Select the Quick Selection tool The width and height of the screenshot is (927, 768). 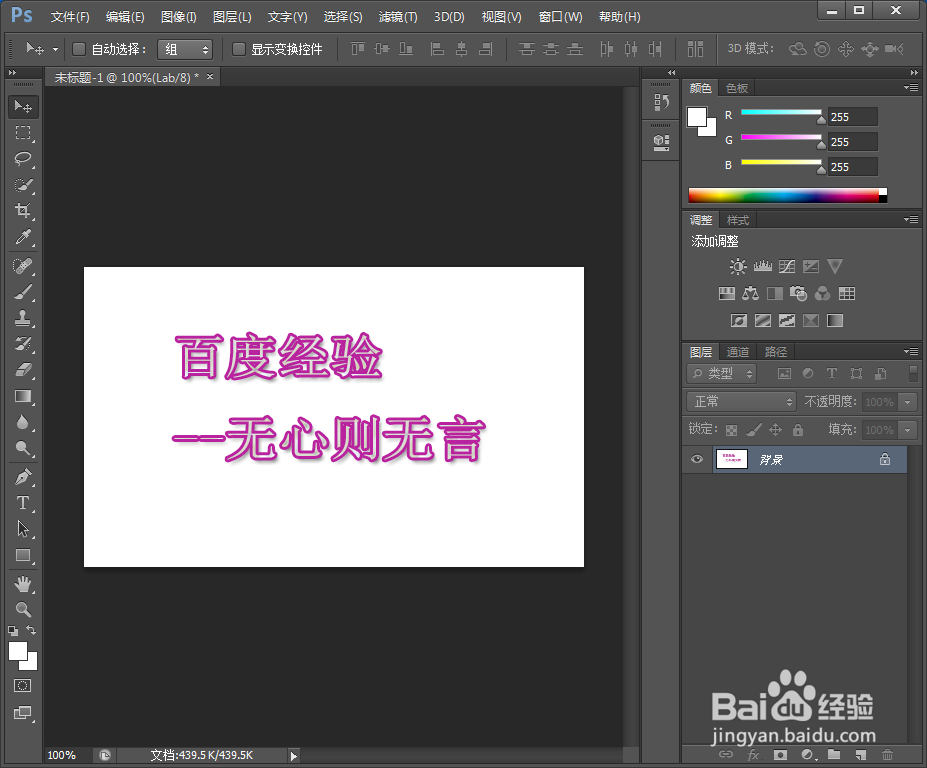[x=23, y=184]
